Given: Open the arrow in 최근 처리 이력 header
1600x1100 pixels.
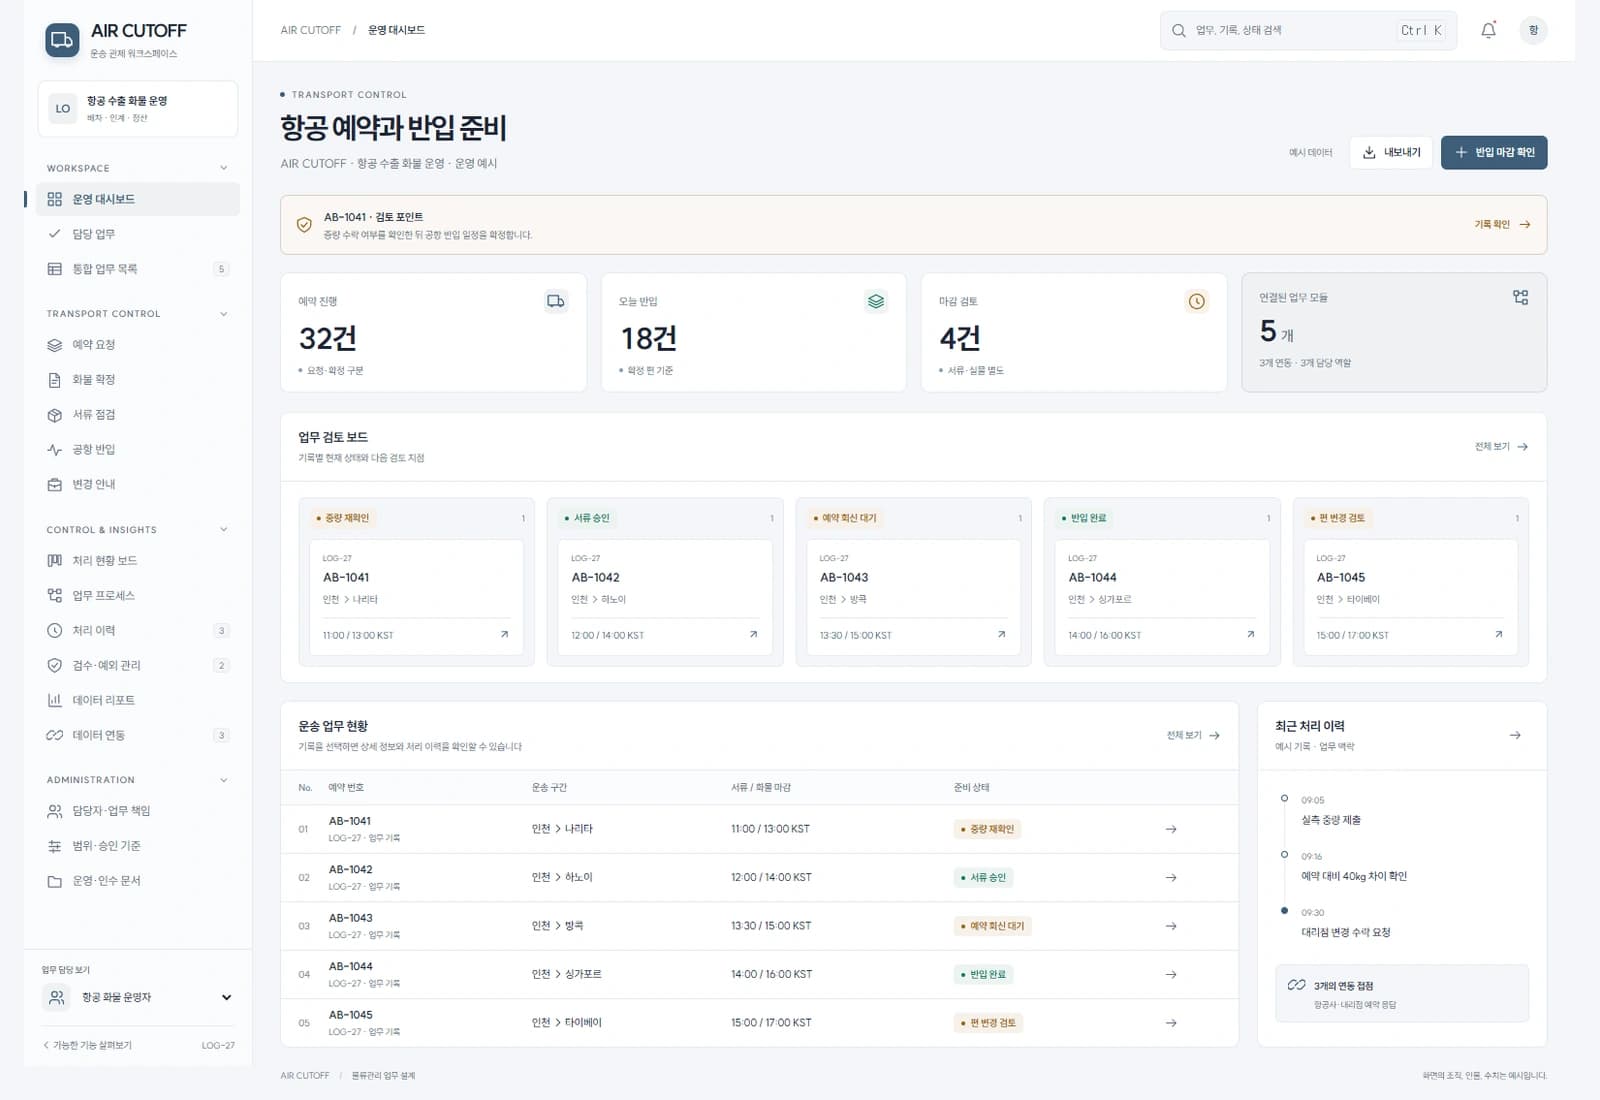Looking at the screenshot, I should (1515, 735).
